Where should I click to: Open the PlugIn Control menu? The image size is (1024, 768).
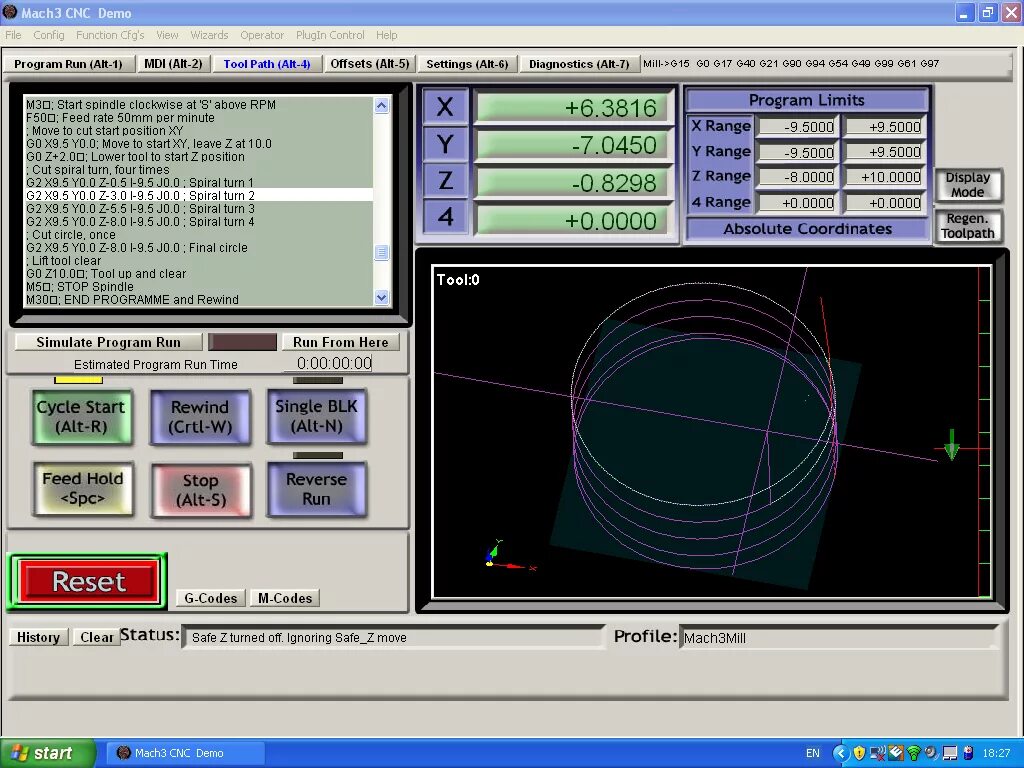(x=330, y=35)
